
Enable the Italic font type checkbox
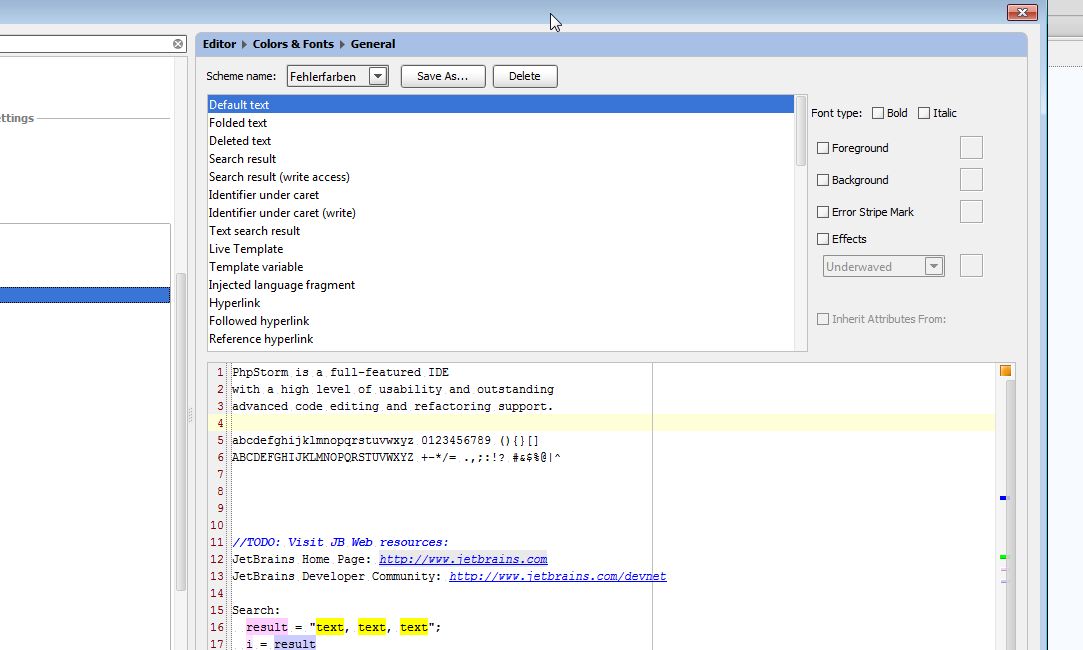point(924,113)
